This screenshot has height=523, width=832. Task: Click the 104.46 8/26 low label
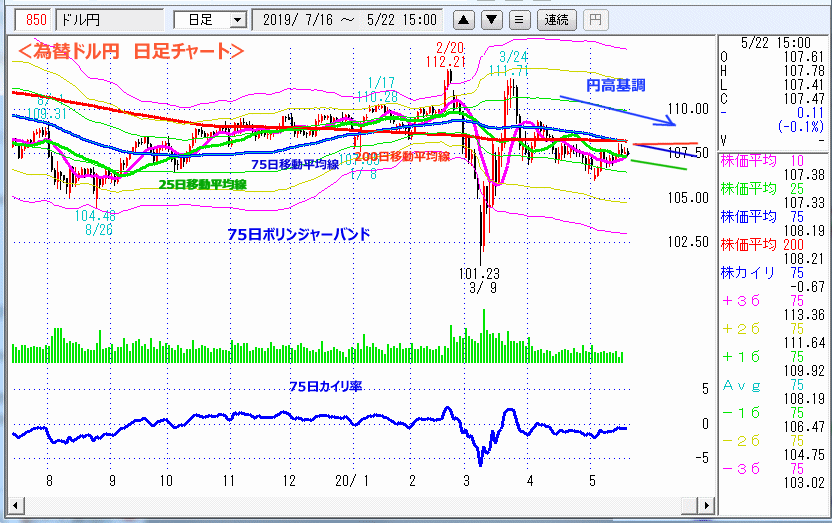[95, 222]
